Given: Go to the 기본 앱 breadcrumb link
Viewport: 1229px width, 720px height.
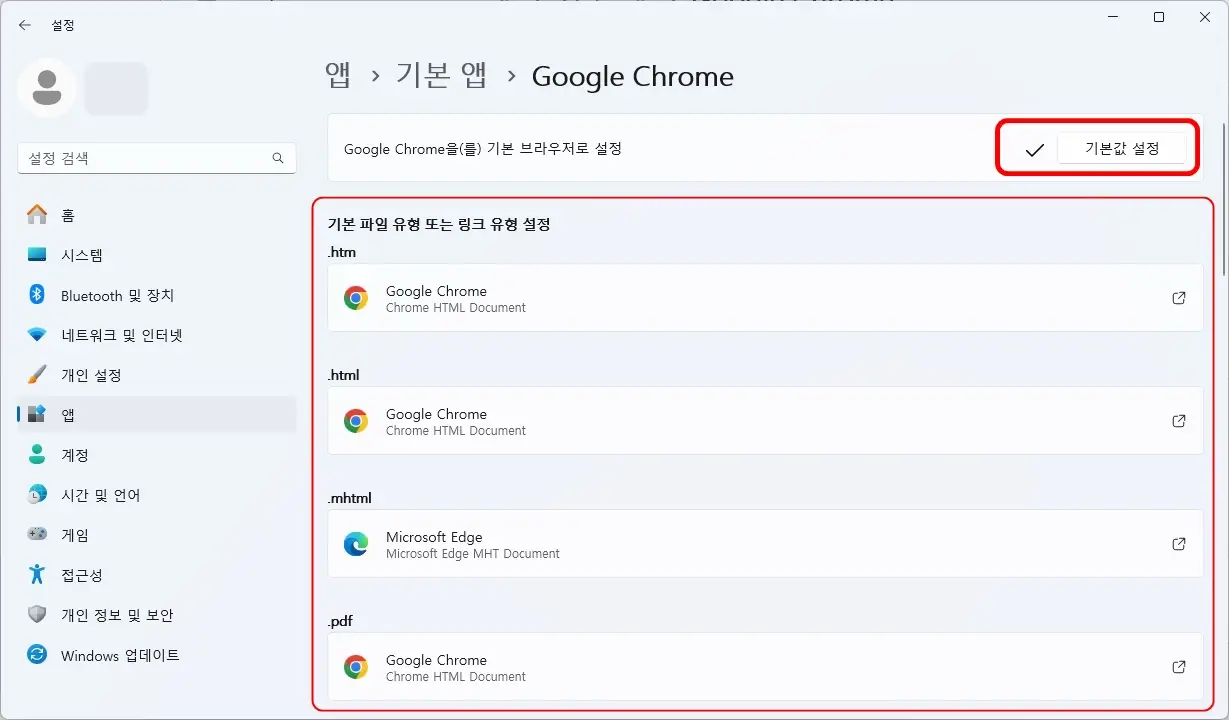Looking at the screenshot, I should pyautogui.click(x=442, y=76).
